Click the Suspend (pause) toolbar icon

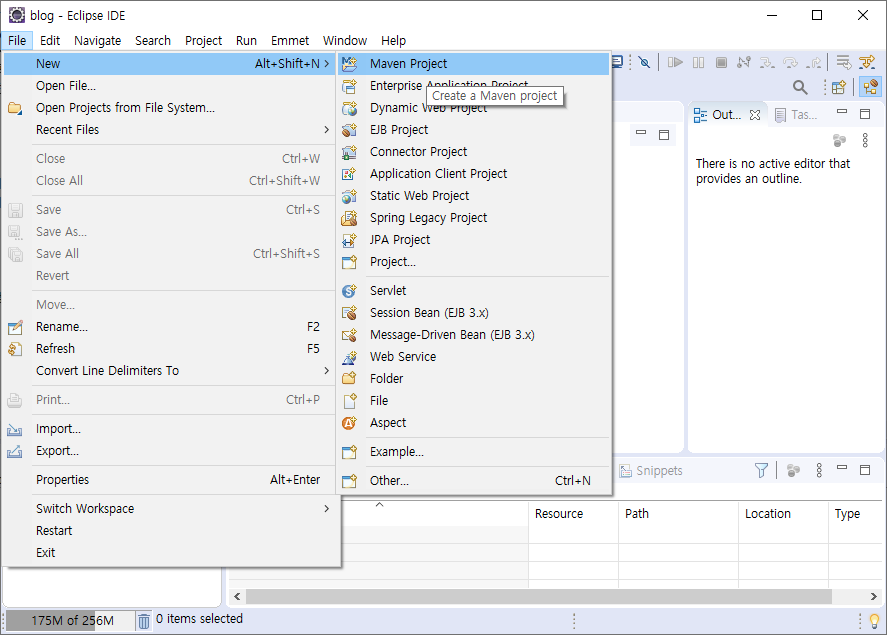pyautogui.click(x=699, y=62)
